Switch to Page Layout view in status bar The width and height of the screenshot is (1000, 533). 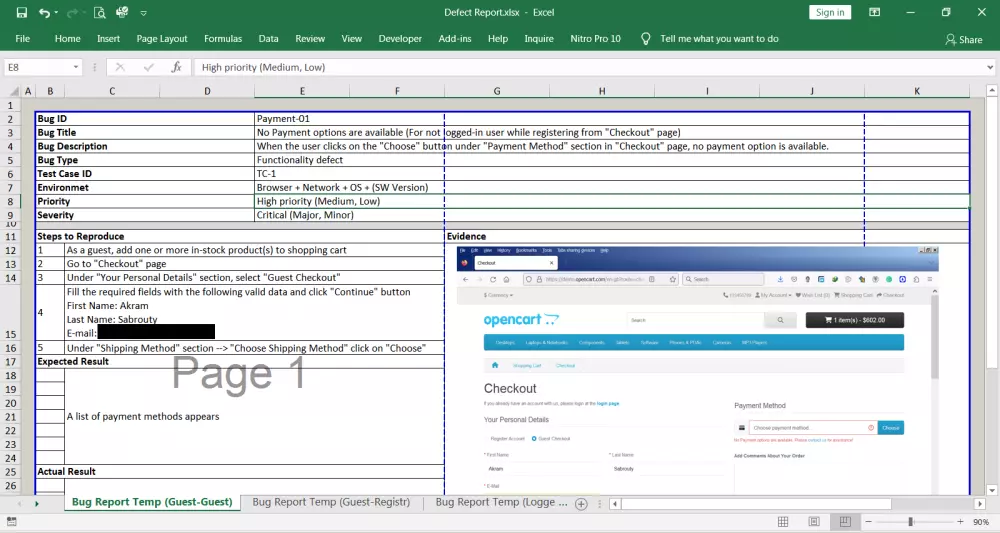pos(814,522)
